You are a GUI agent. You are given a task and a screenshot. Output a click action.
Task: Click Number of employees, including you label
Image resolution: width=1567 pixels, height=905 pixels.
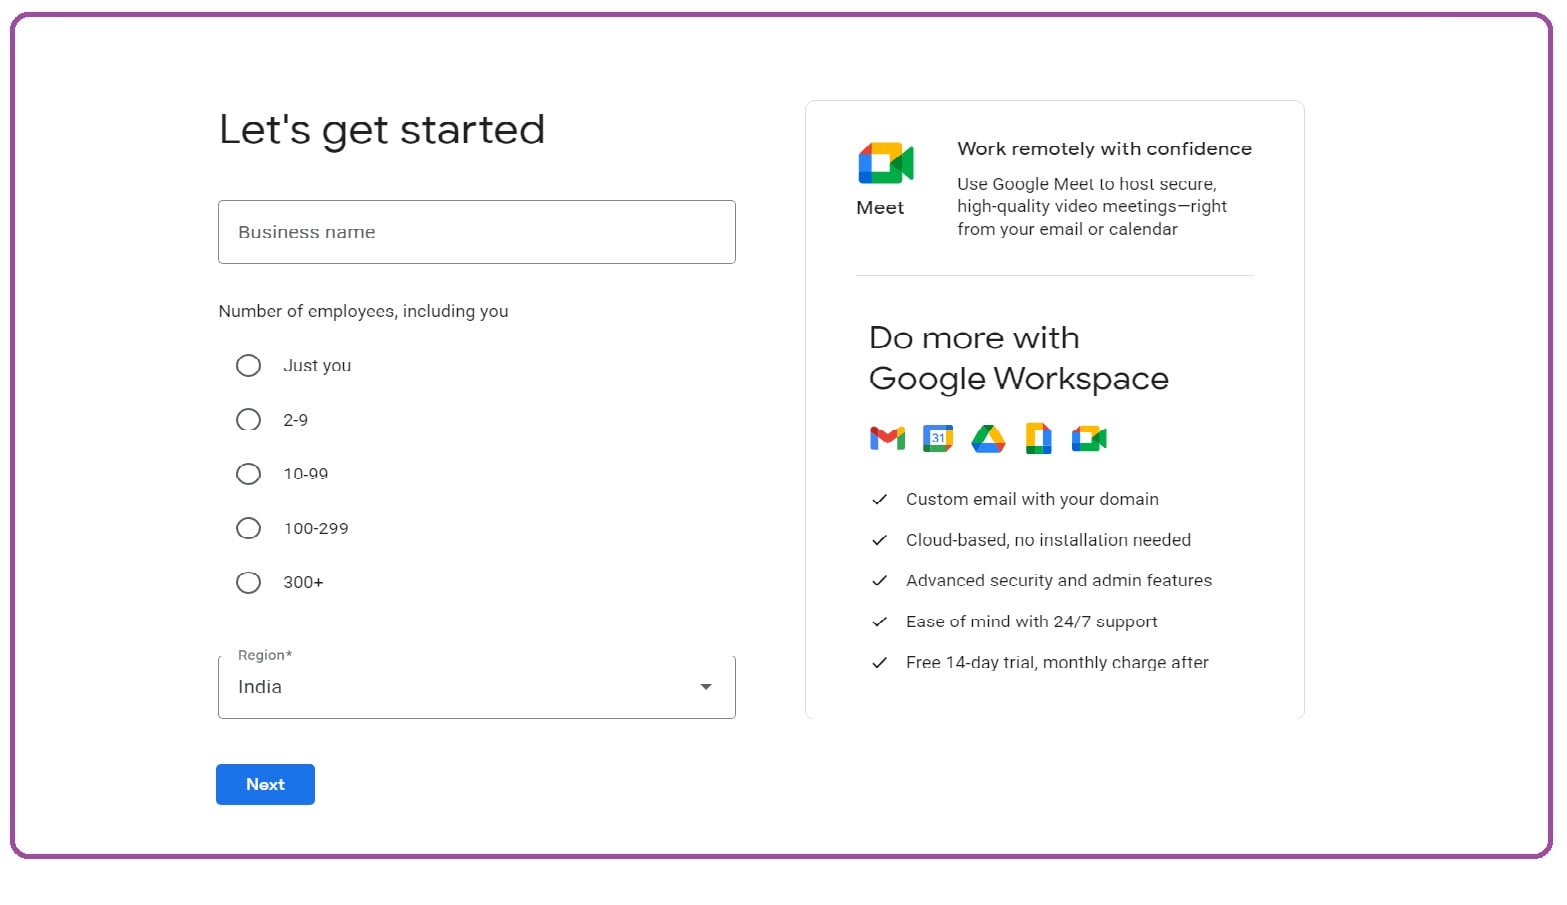point(363,311)
